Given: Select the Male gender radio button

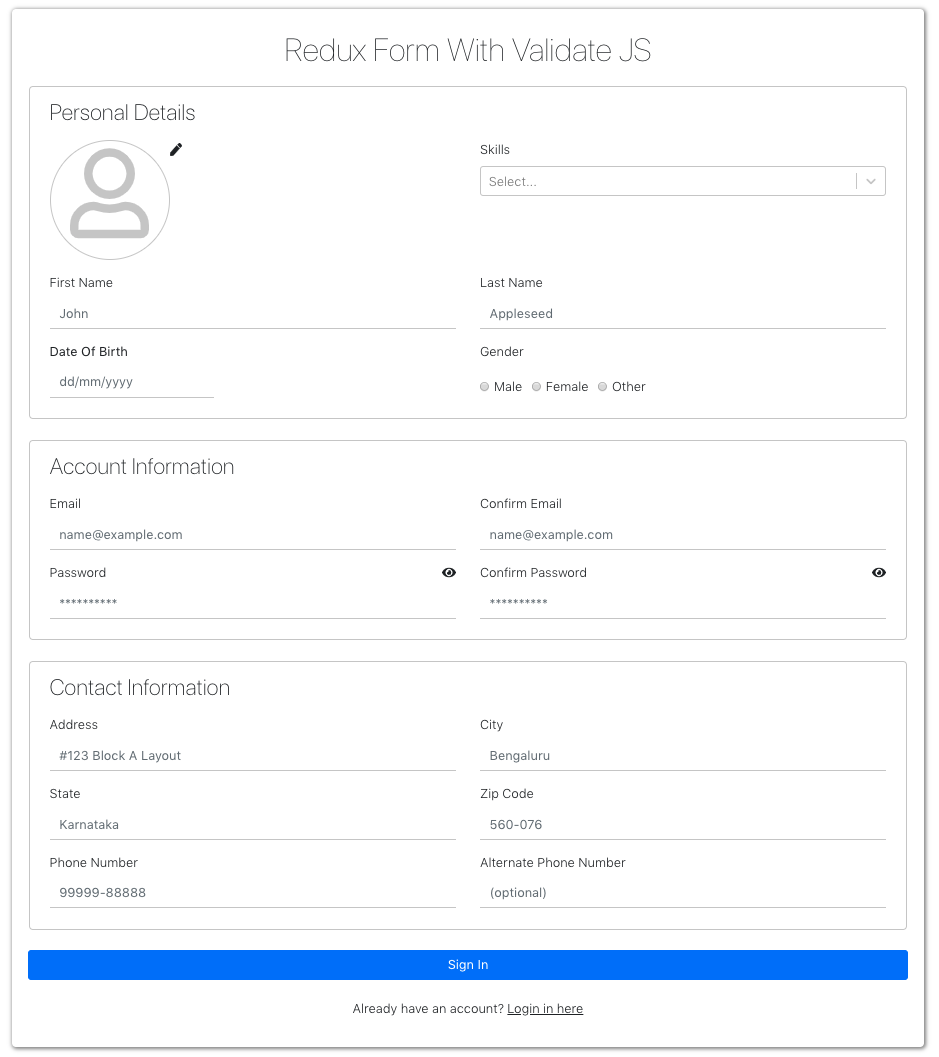Looking at the screenshot, I should [x=484, y=387].
